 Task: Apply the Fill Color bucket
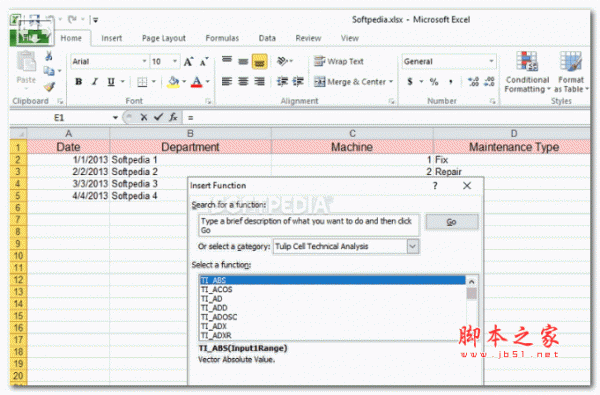[173, 82]
